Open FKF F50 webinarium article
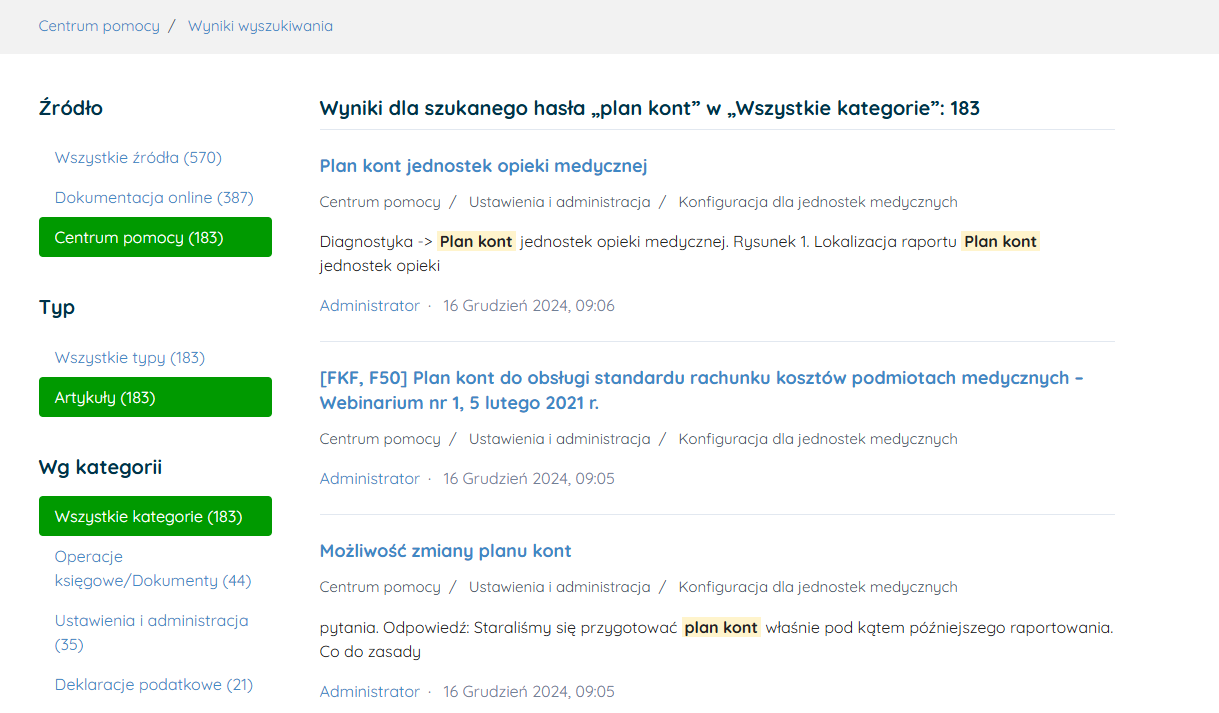1219x713 pixels. coord(701,390)
